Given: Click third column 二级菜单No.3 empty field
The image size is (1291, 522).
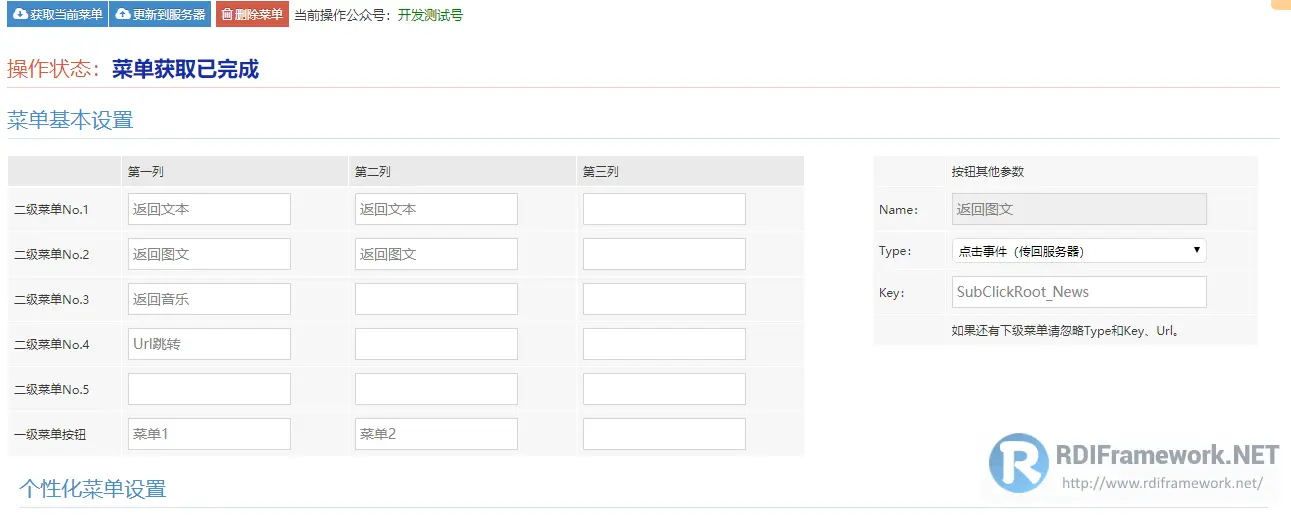Looking at the screenshot, I should (664, 299).
